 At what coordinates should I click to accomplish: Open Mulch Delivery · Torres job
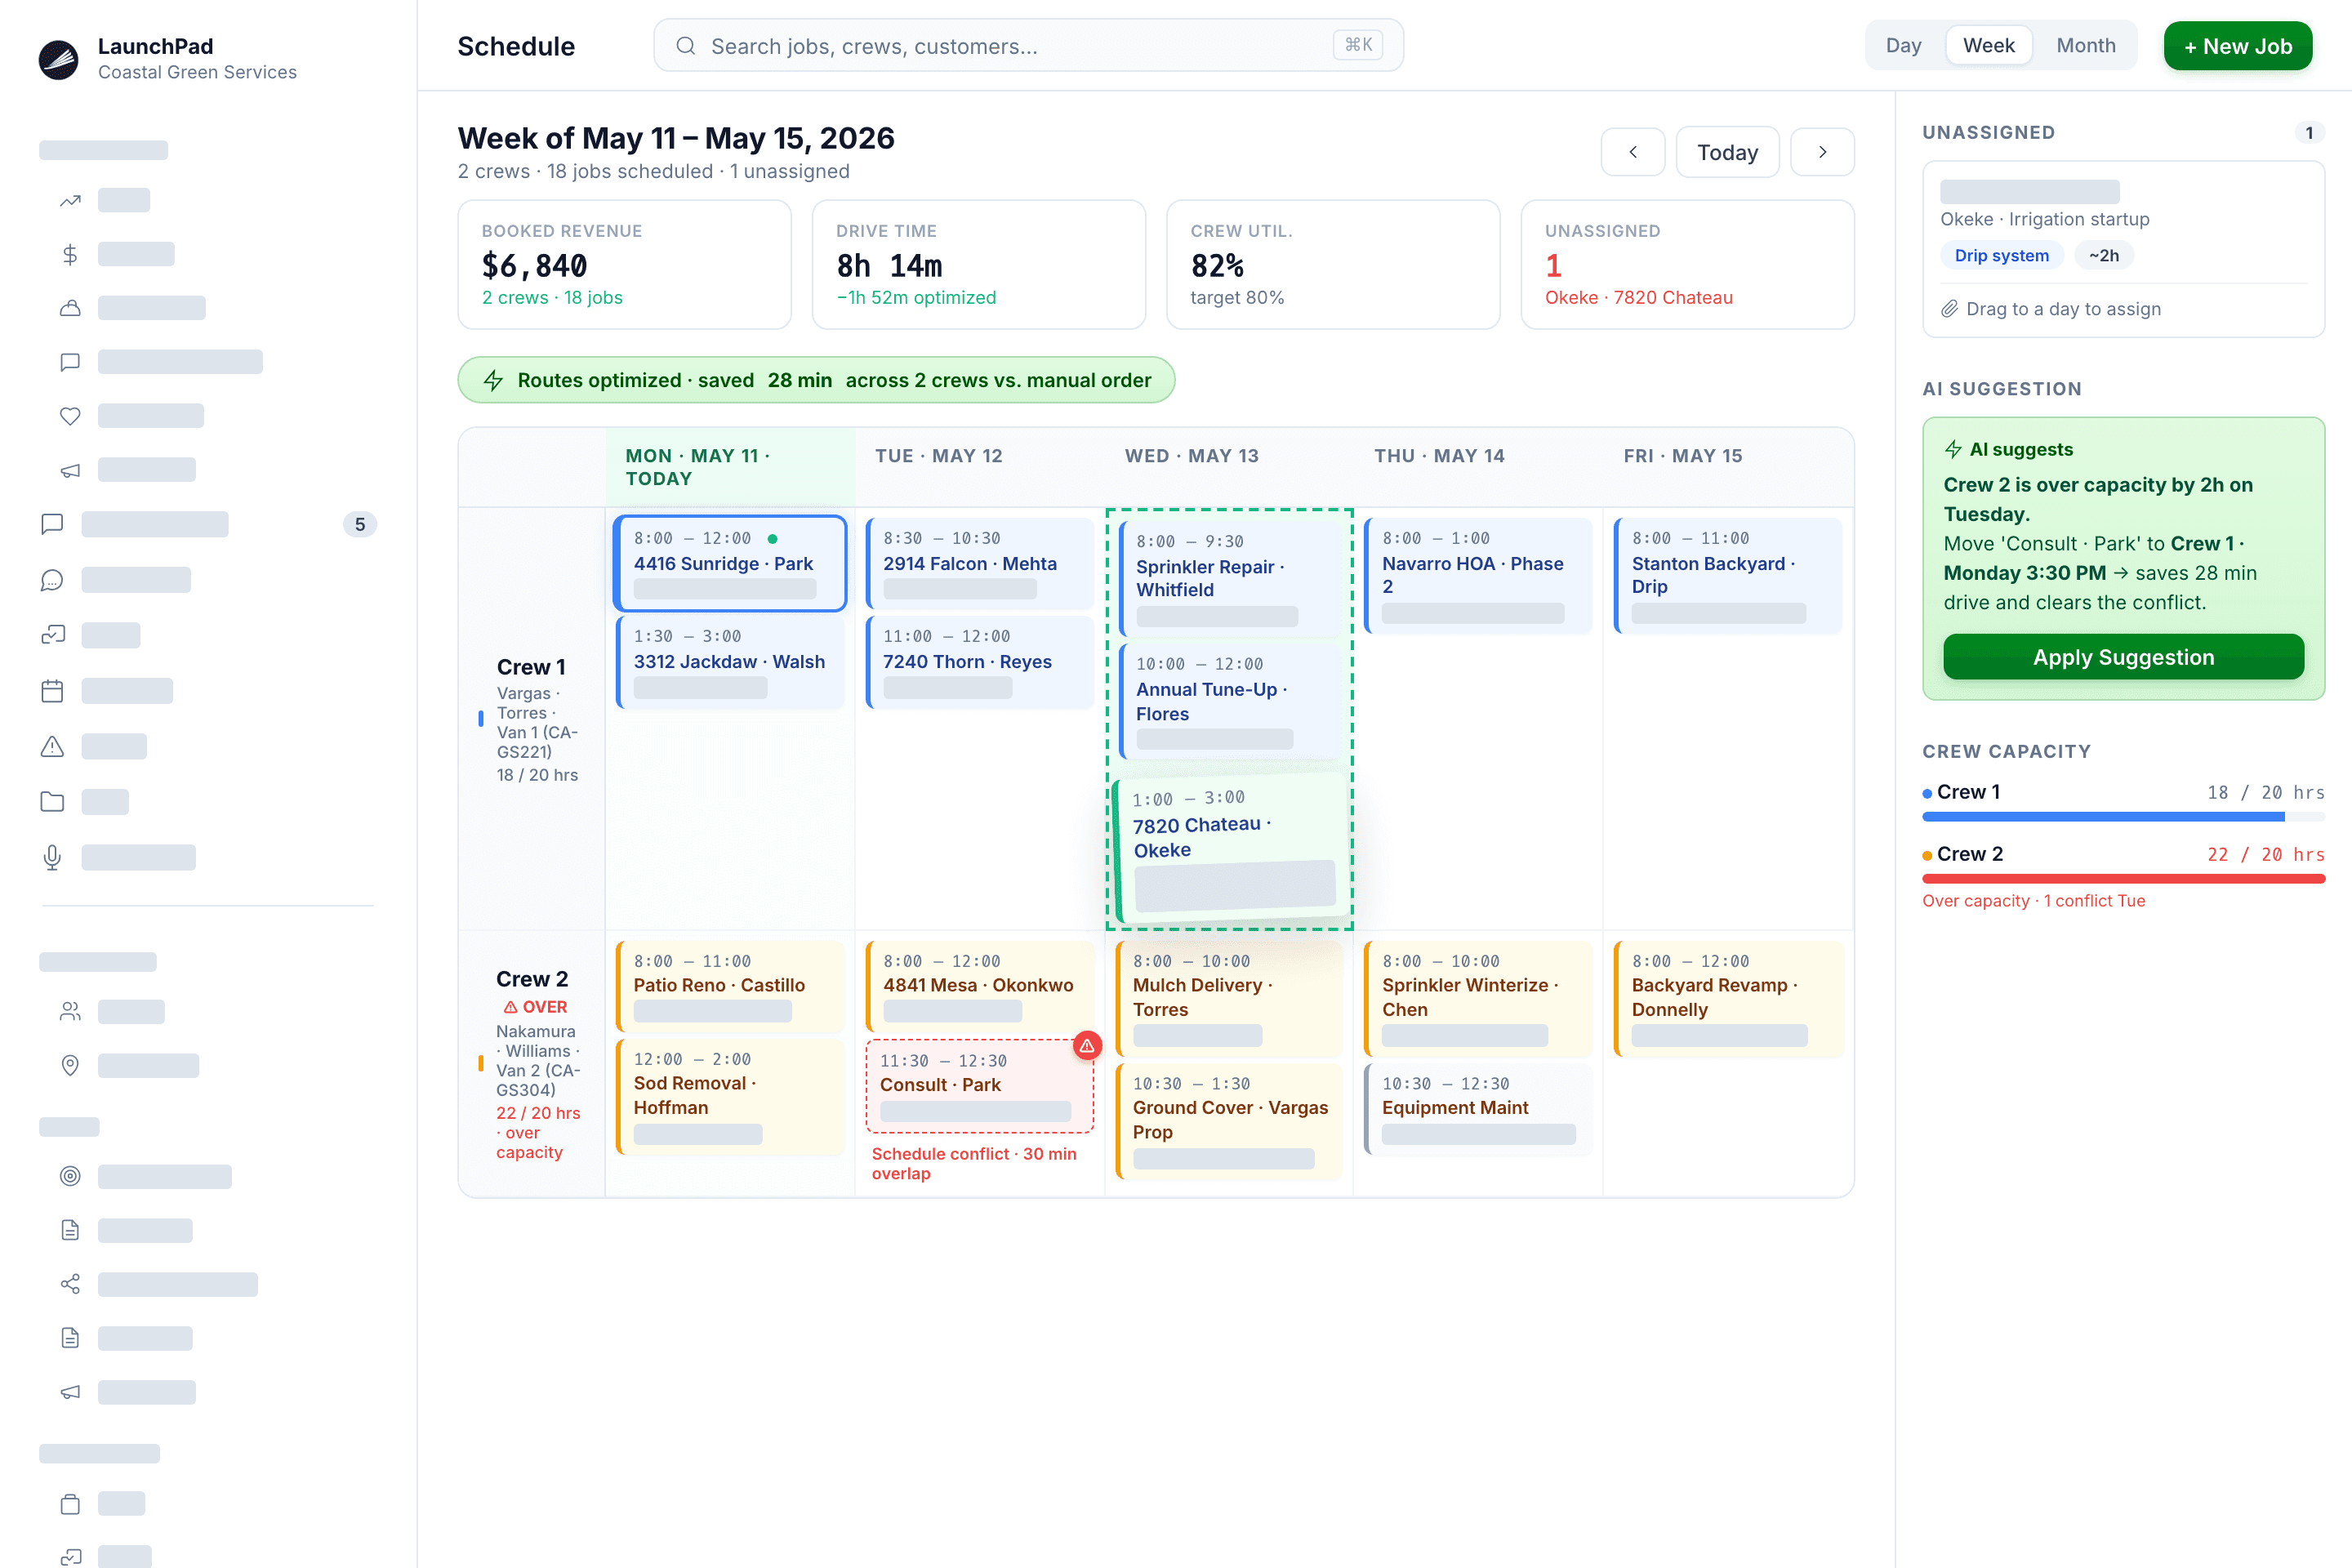[x=1229, y=999]
